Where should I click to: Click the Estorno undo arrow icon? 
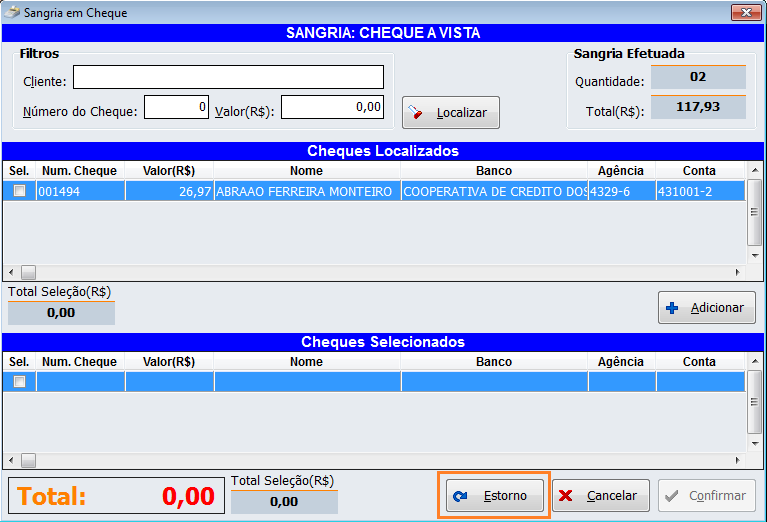[x=460, y=496]
